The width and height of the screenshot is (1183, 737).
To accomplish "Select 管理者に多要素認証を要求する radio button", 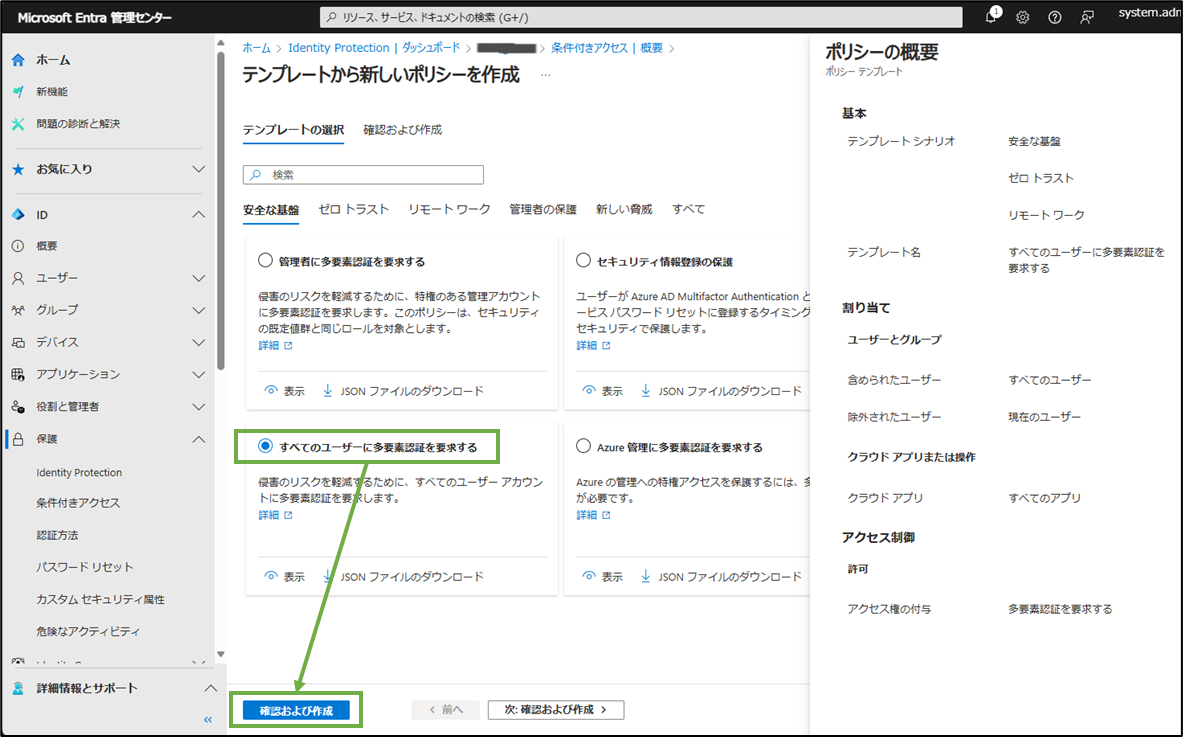I will 265,260.
